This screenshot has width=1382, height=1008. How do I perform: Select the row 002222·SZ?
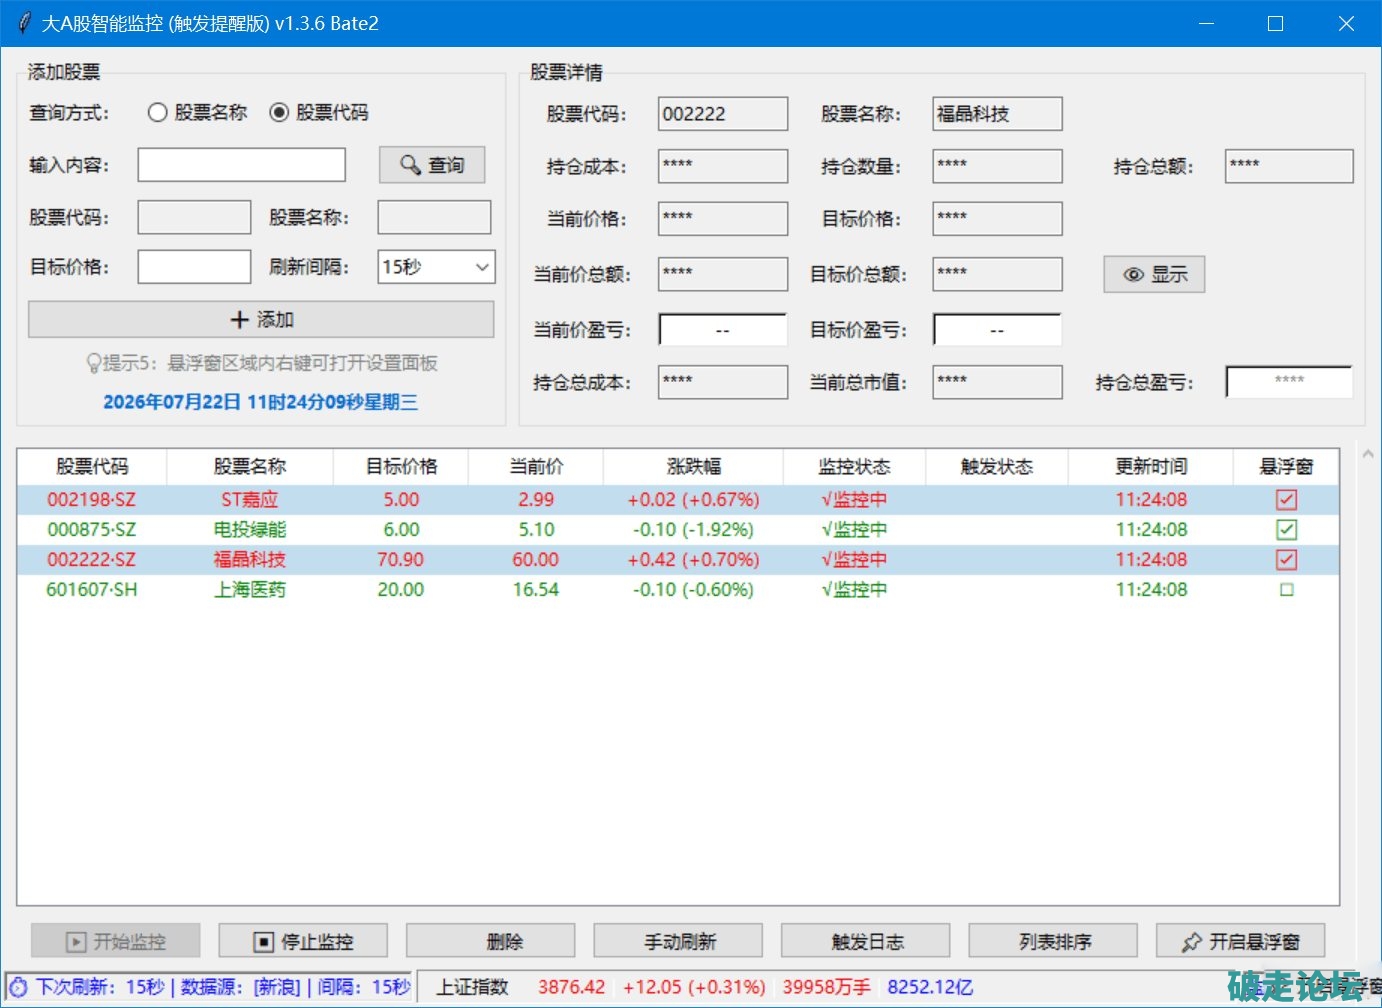(678, 560)
